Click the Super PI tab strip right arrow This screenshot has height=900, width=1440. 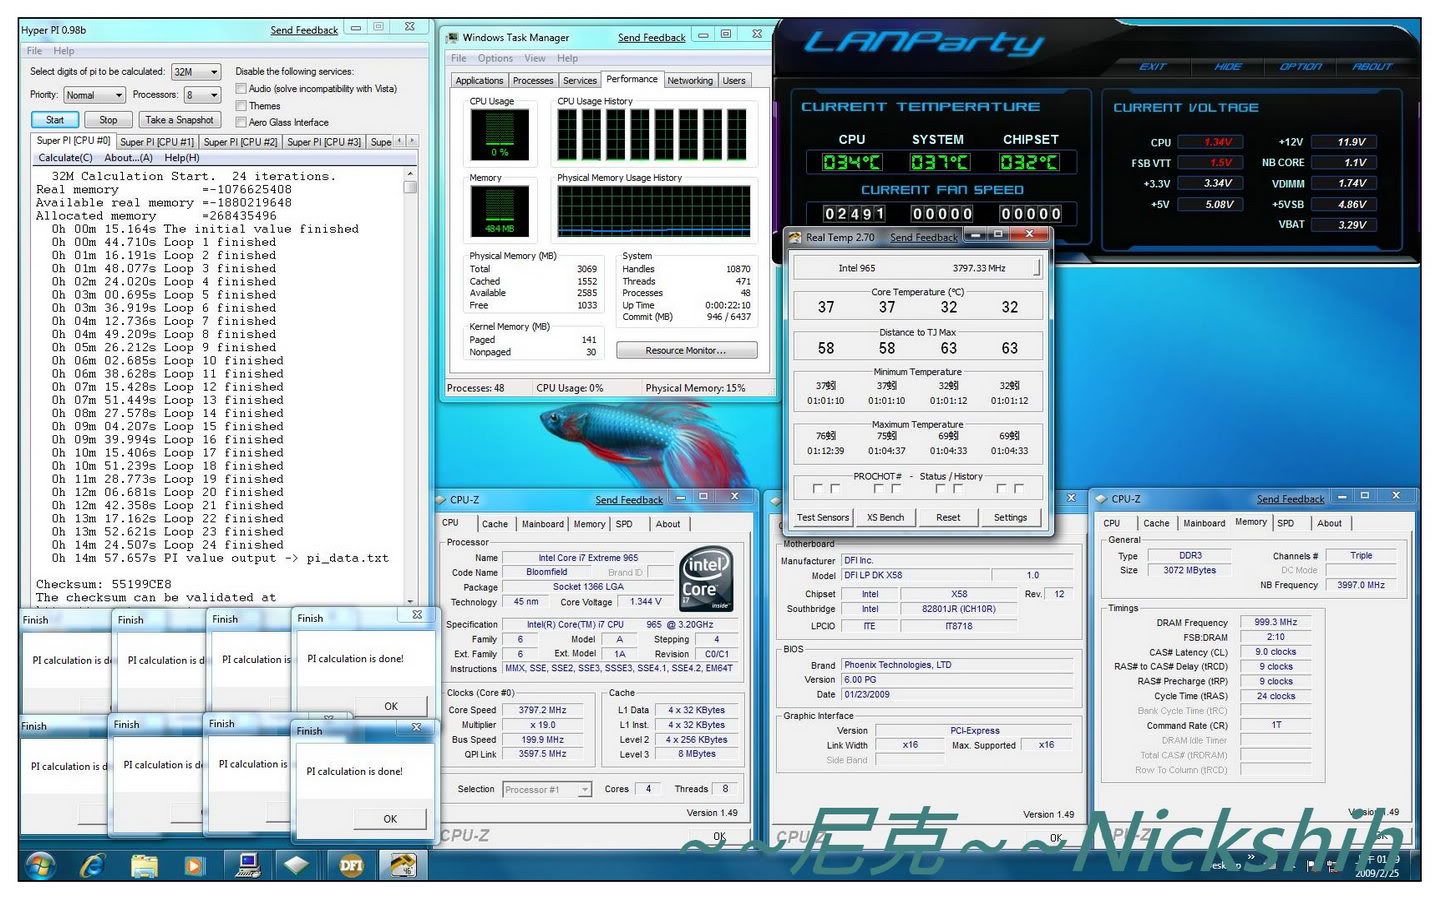pyautogui.click(x=412, y=141)
